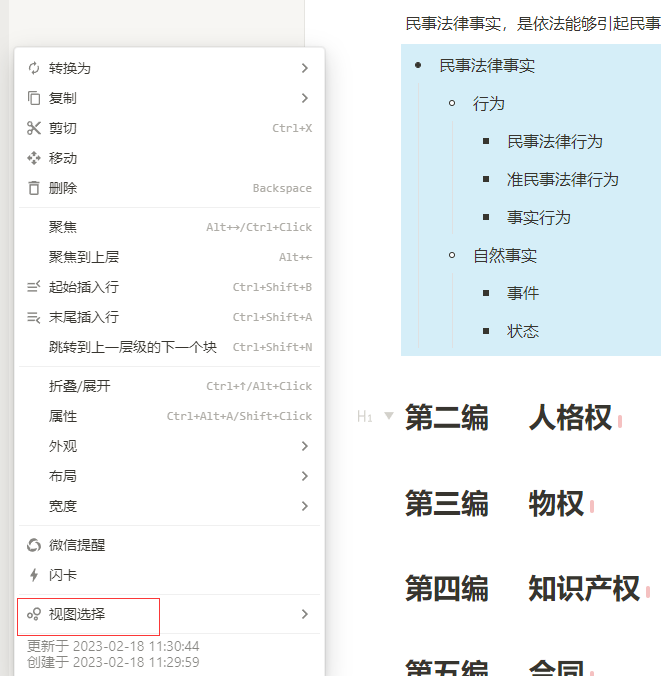Click the hollow bullet before 行为
661x676 pixels.
point(452,103)
